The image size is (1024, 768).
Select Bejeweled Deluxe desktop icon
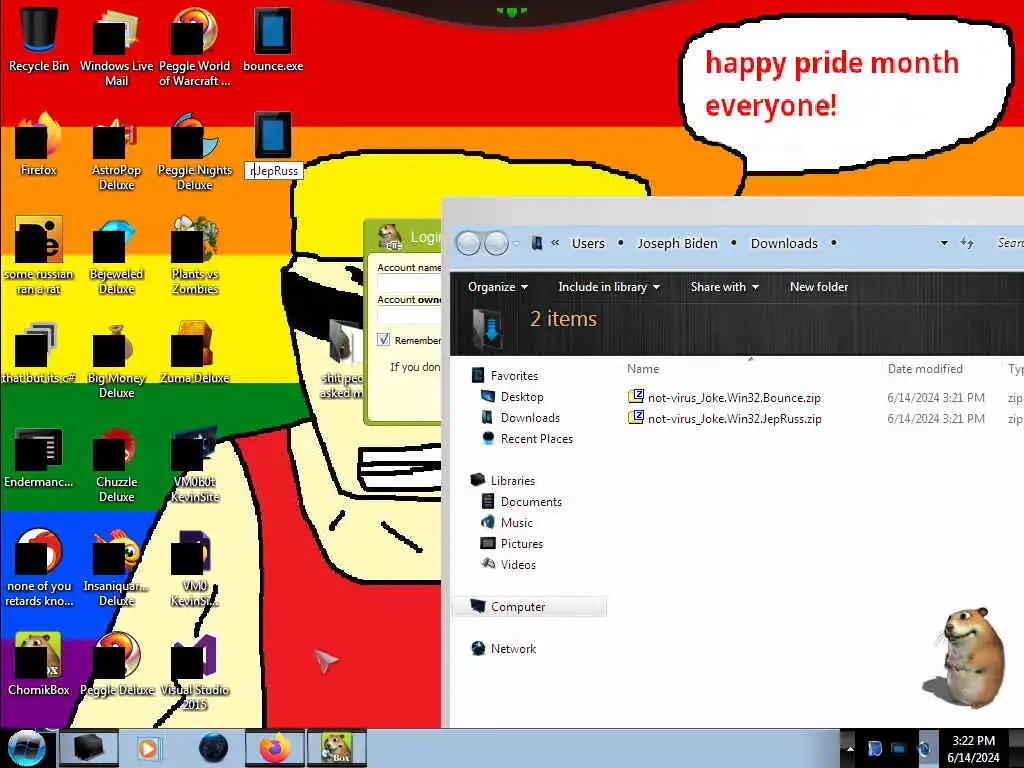point(116,255)
